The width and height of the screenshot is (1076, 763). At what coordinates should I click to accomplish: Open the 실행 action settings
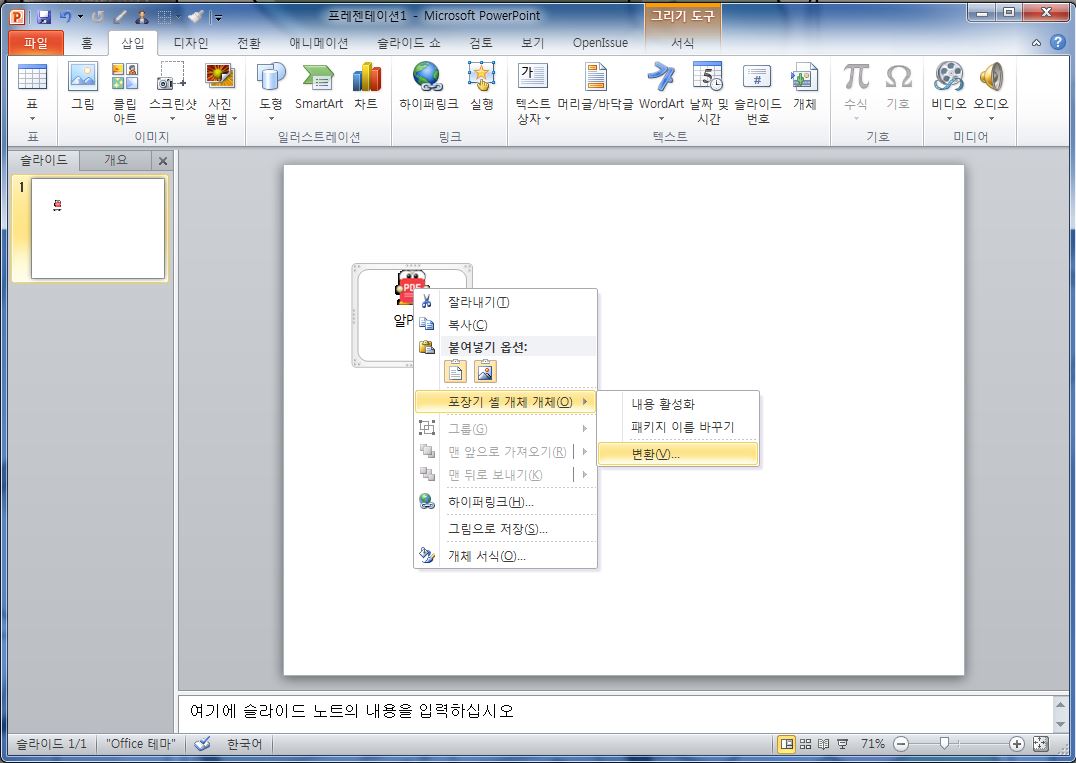(x=482, y=86)
